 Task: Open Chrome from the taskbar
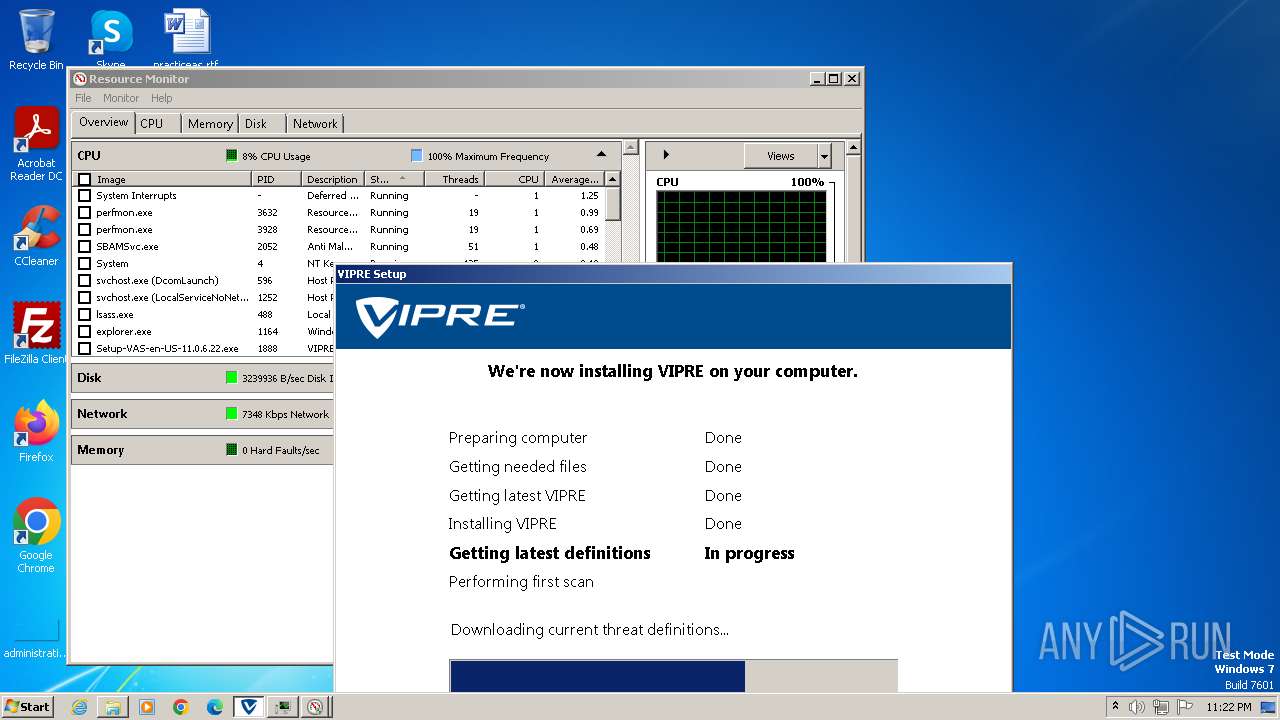181,707
